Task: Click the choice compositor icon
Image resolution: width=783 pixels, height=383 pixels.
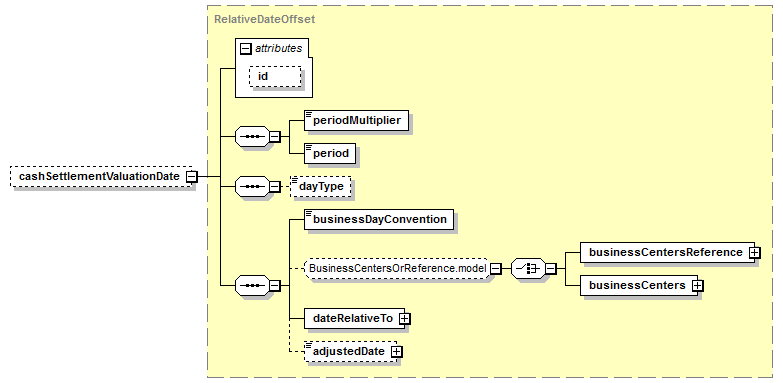Action: 528,269
